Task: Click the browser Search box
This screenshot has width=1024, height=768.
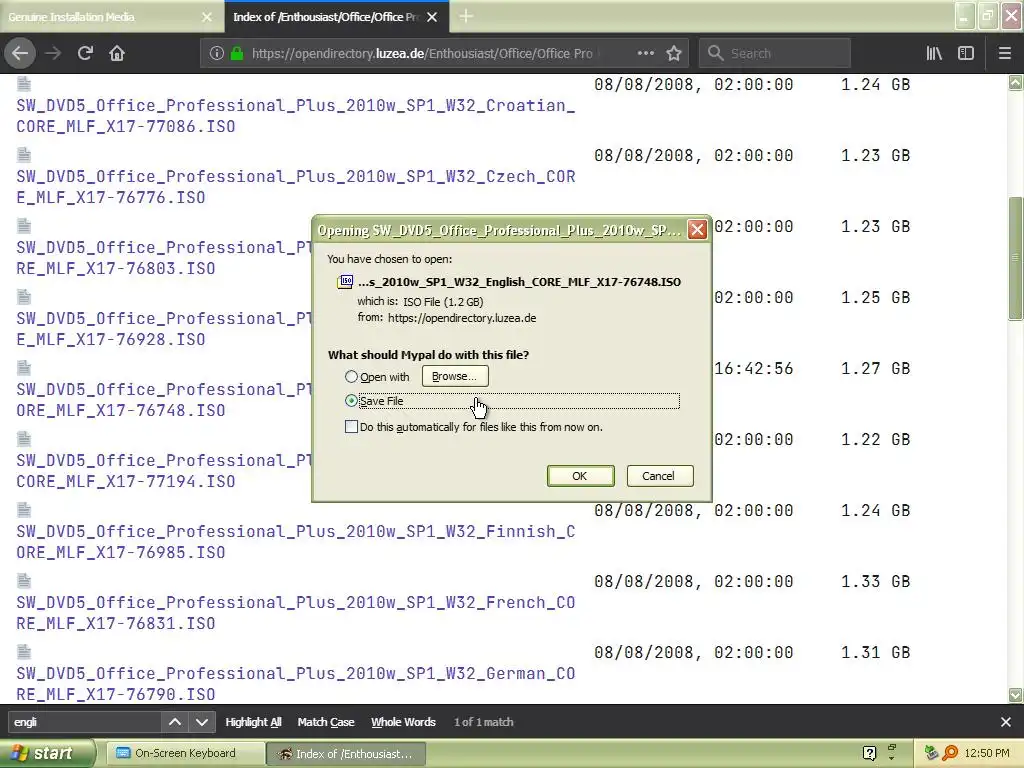Action: 775,54
